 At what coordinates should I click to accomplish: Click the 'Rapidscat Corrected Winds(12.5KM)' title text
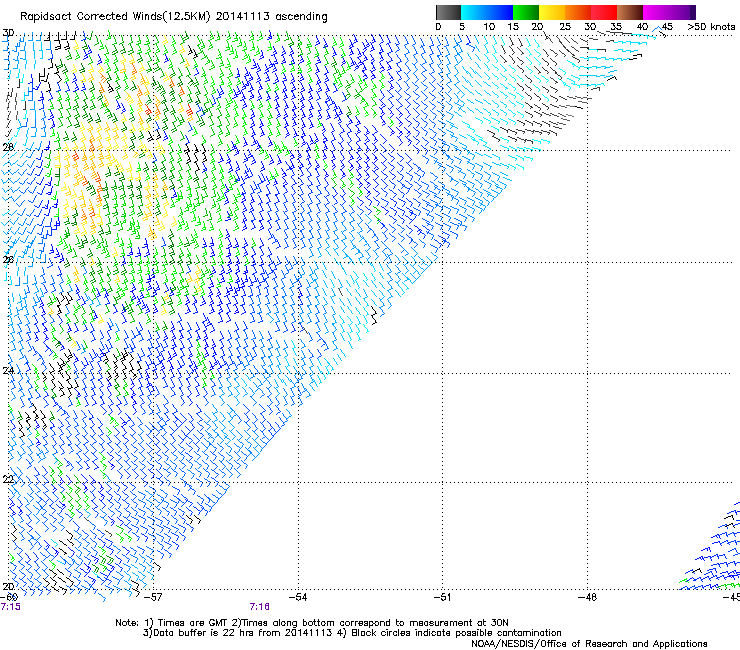115,17
